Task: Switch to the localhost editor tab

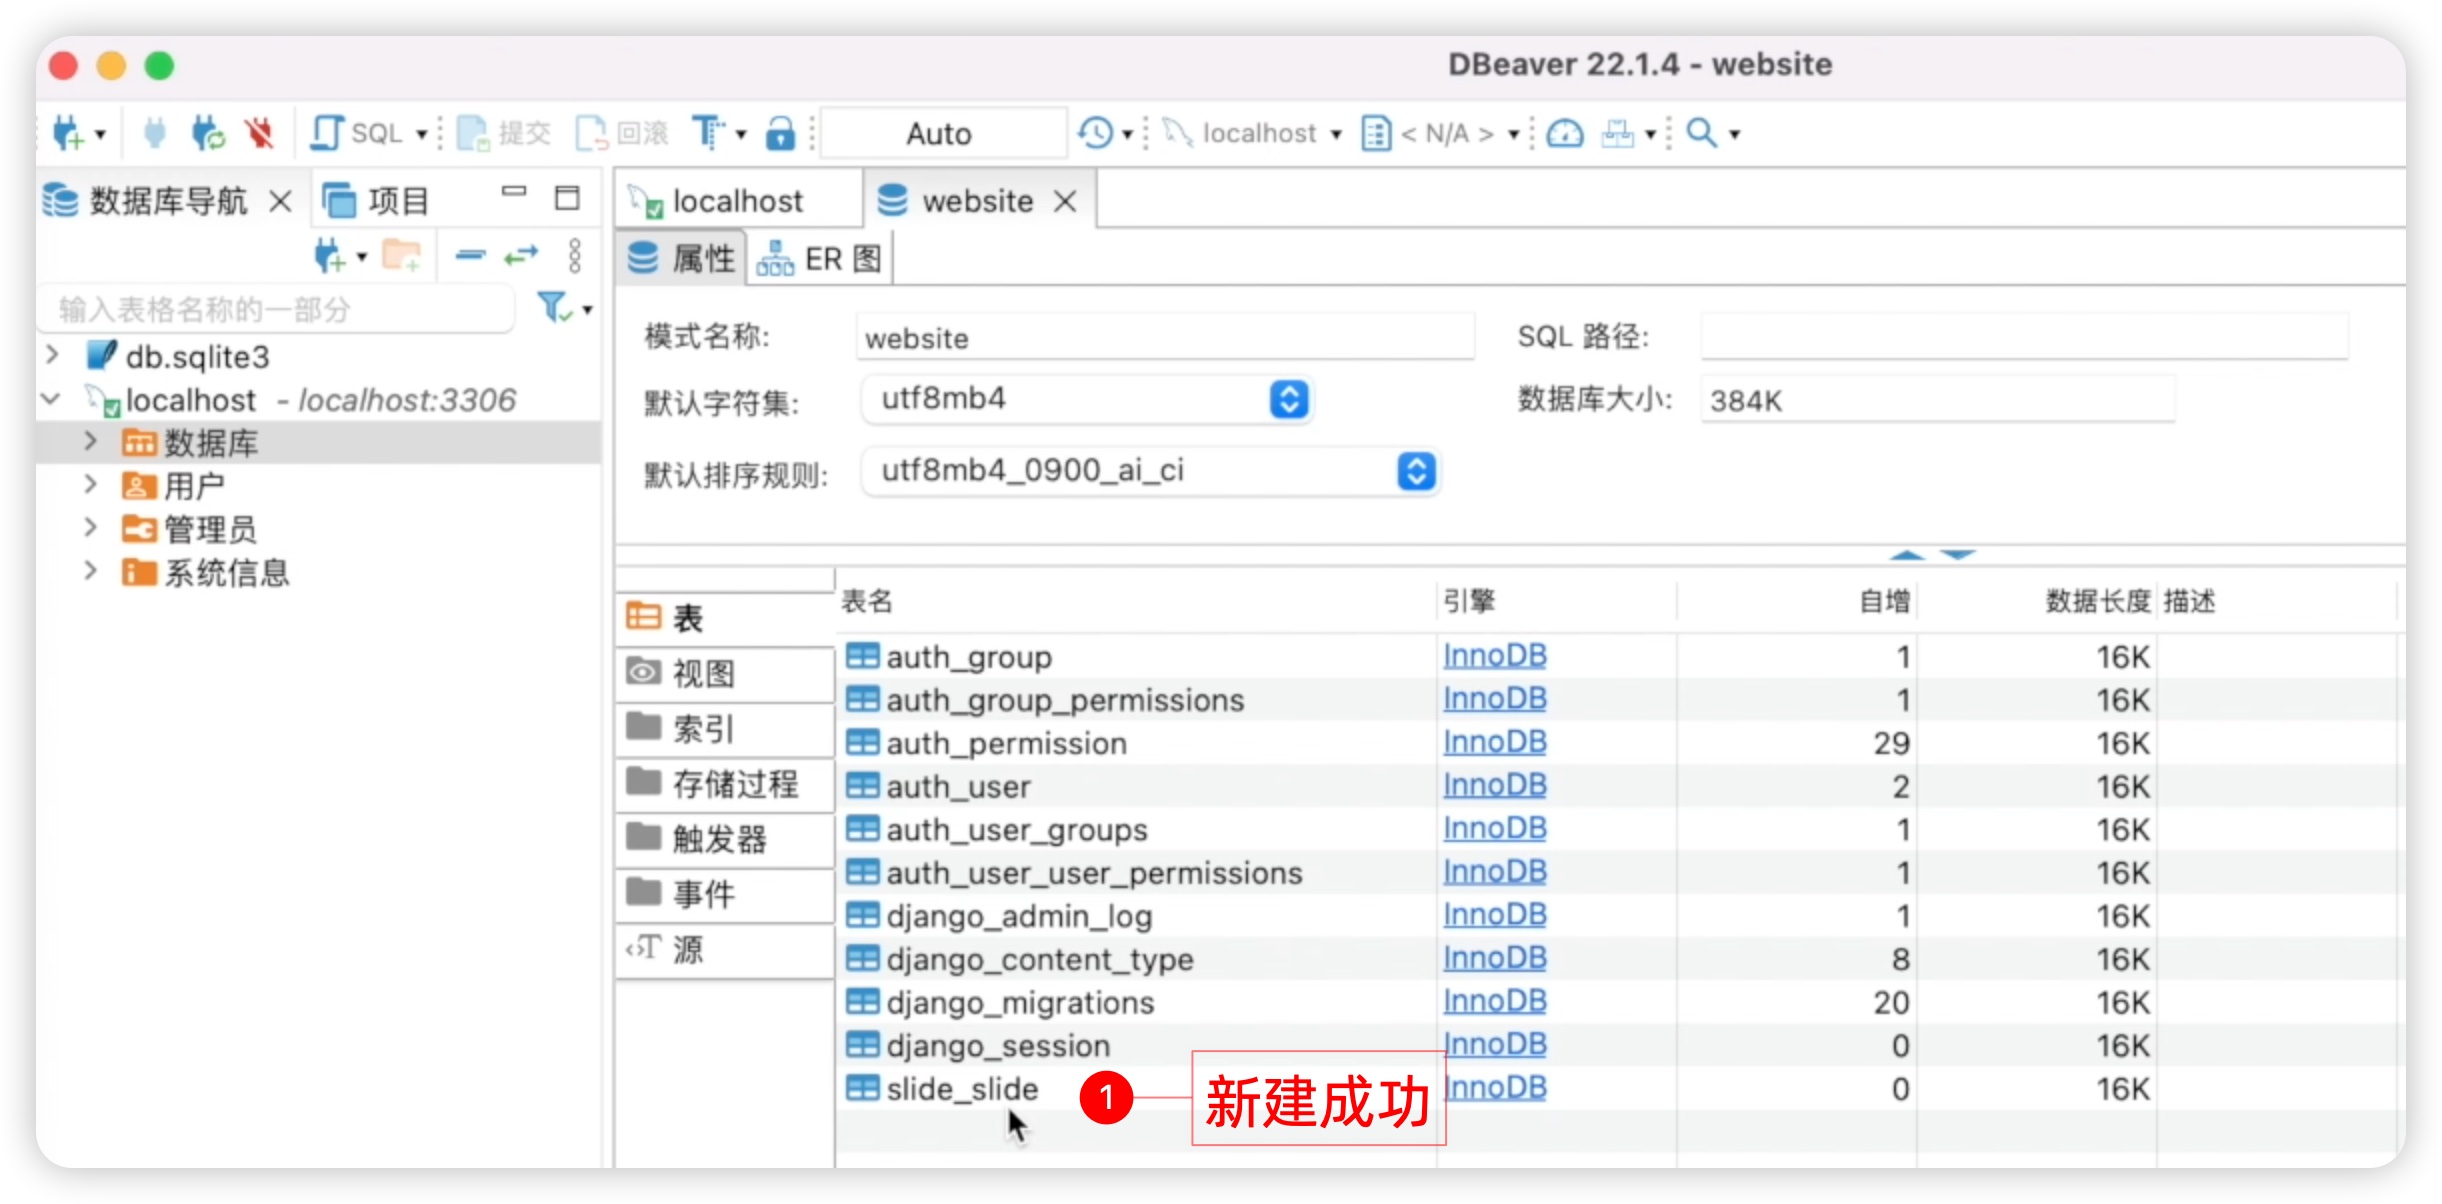Action: pos(738,202)
